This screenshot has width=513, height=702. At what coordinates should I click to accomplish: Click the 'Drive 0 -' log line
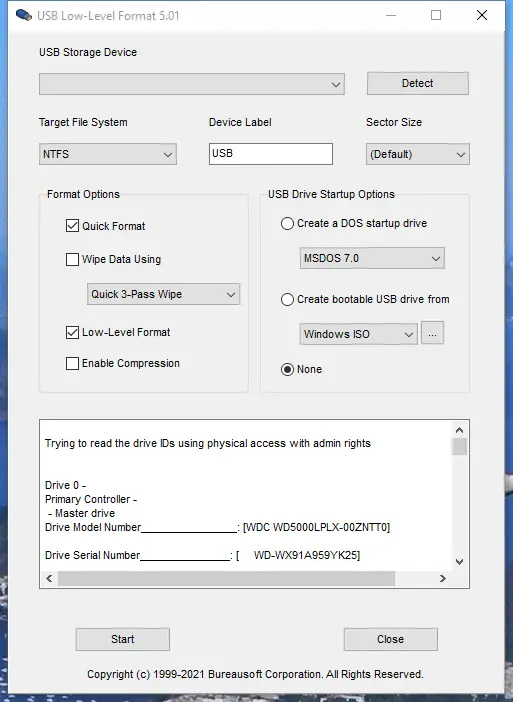65,485
